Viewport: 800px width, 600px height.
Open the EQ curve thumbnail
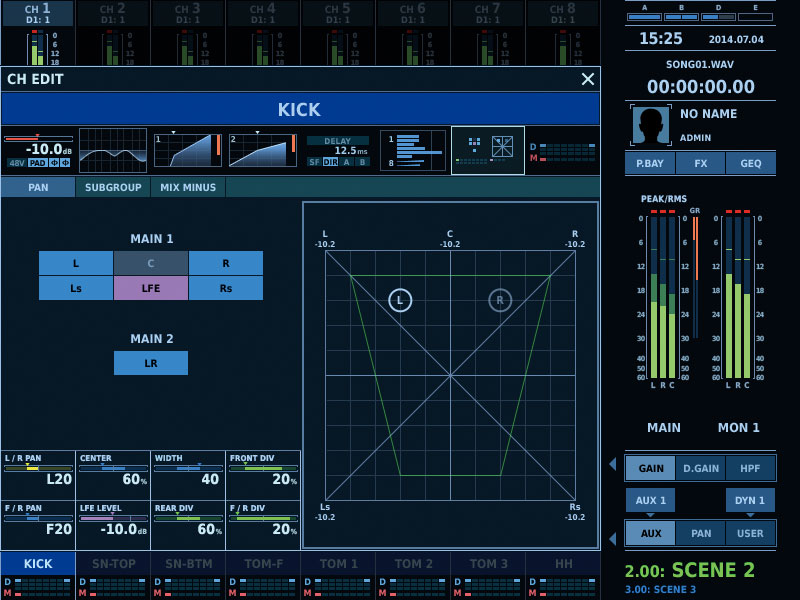(113, 150)
